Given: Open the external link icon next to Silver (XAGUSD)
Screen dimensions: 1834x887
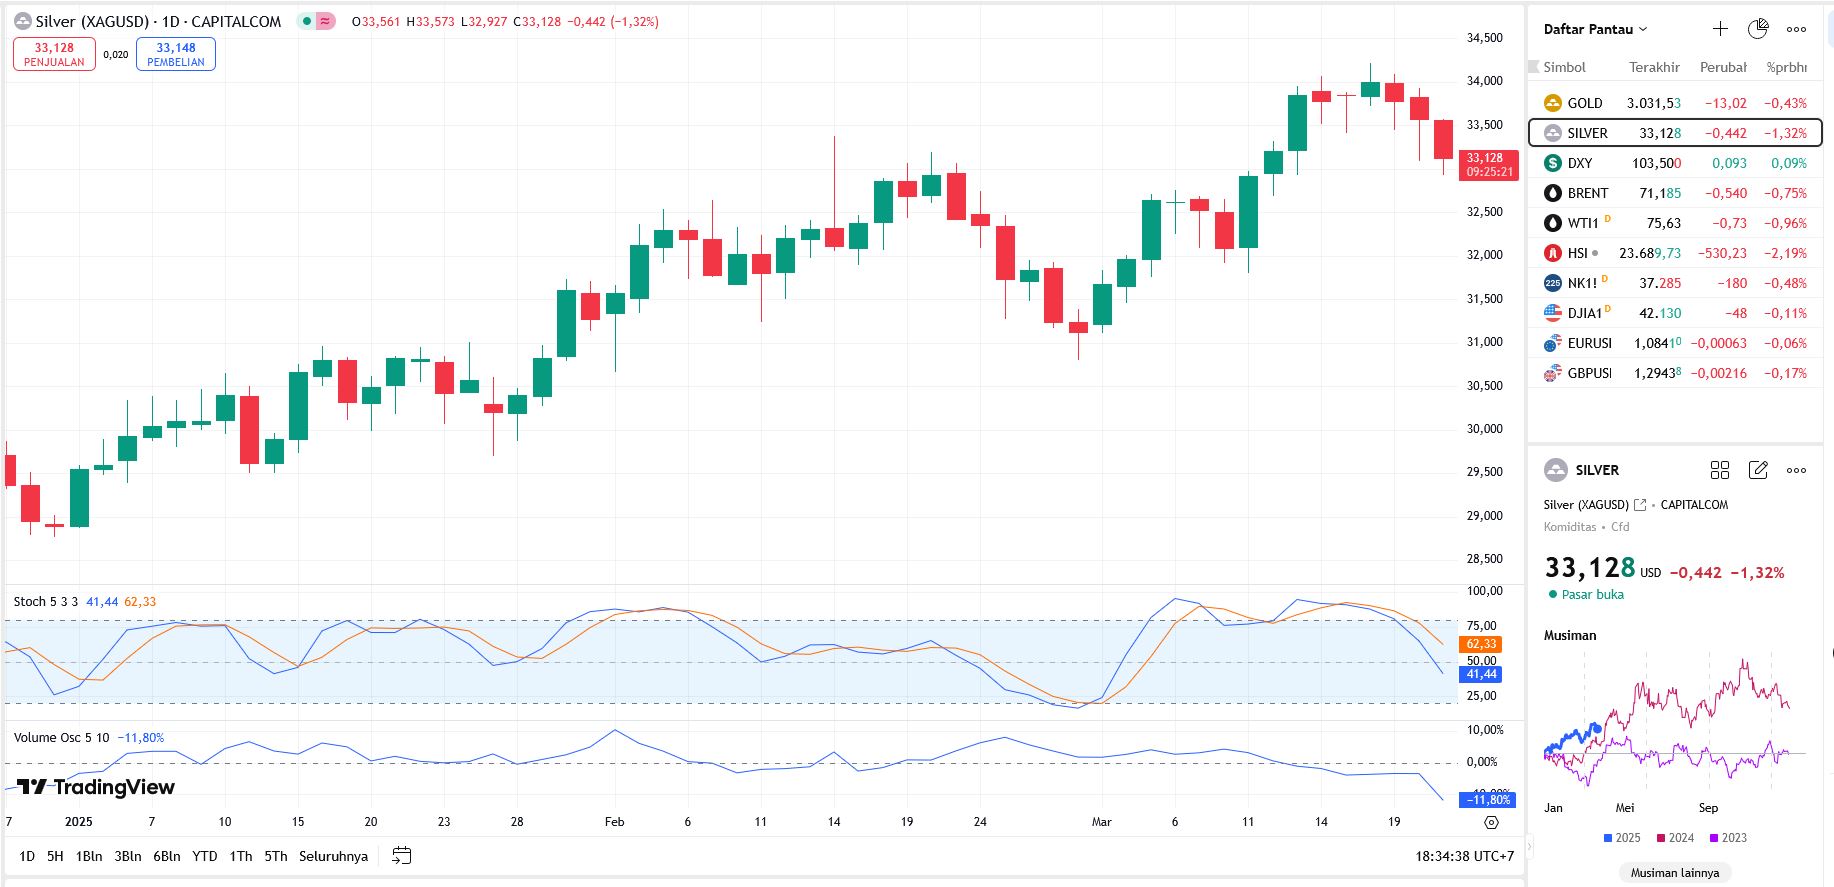Looking at the screenshot, I should pyautogui.click(x=1640, y=505).
